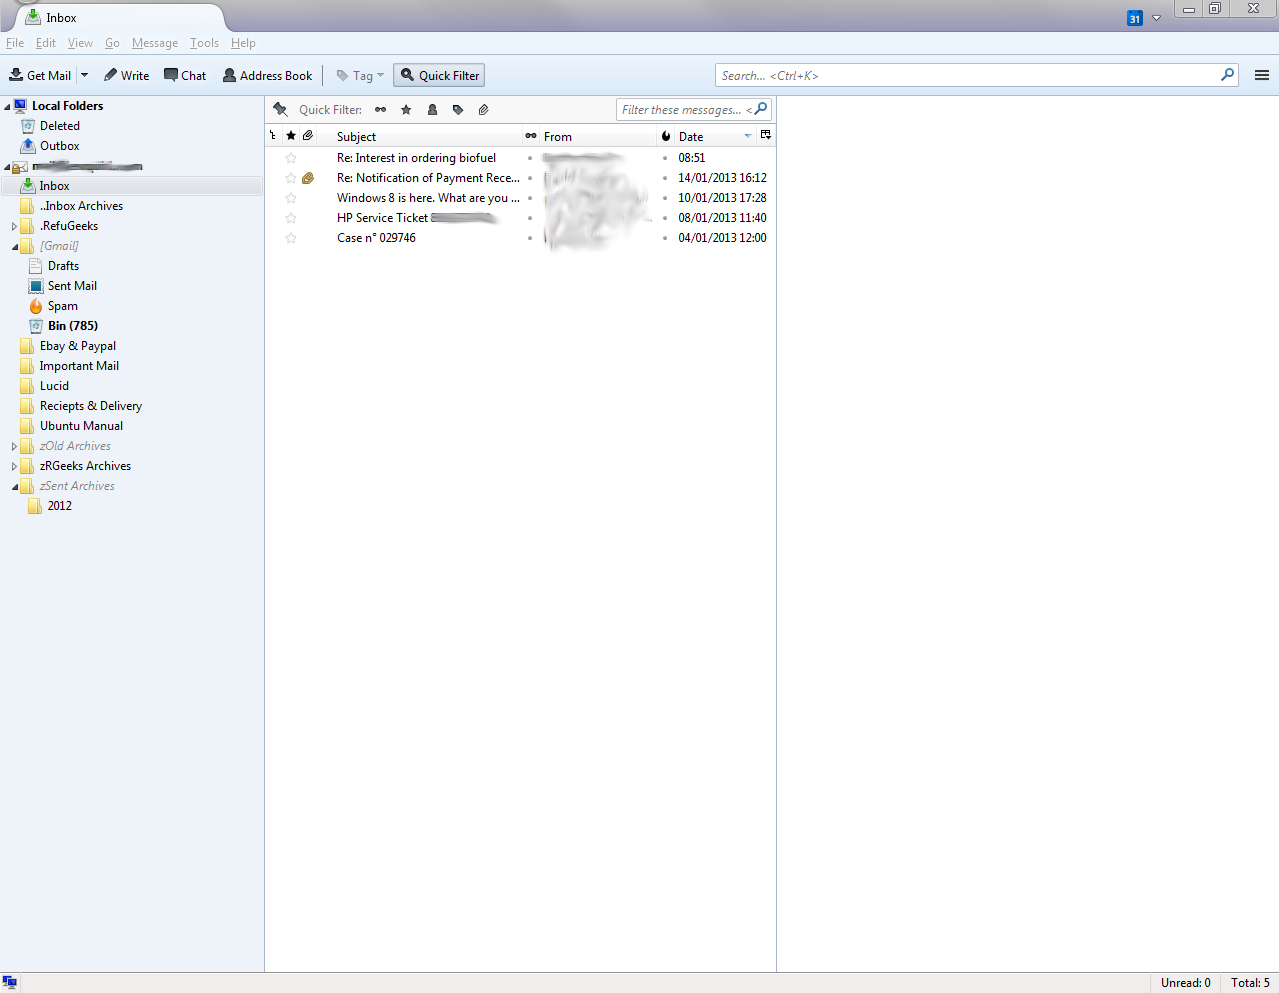Viewport: 1279px width, 993px height.
Task: Filter messages with attachments using paperclip icon
Action: pyautogui.click(x=483, y=110)
